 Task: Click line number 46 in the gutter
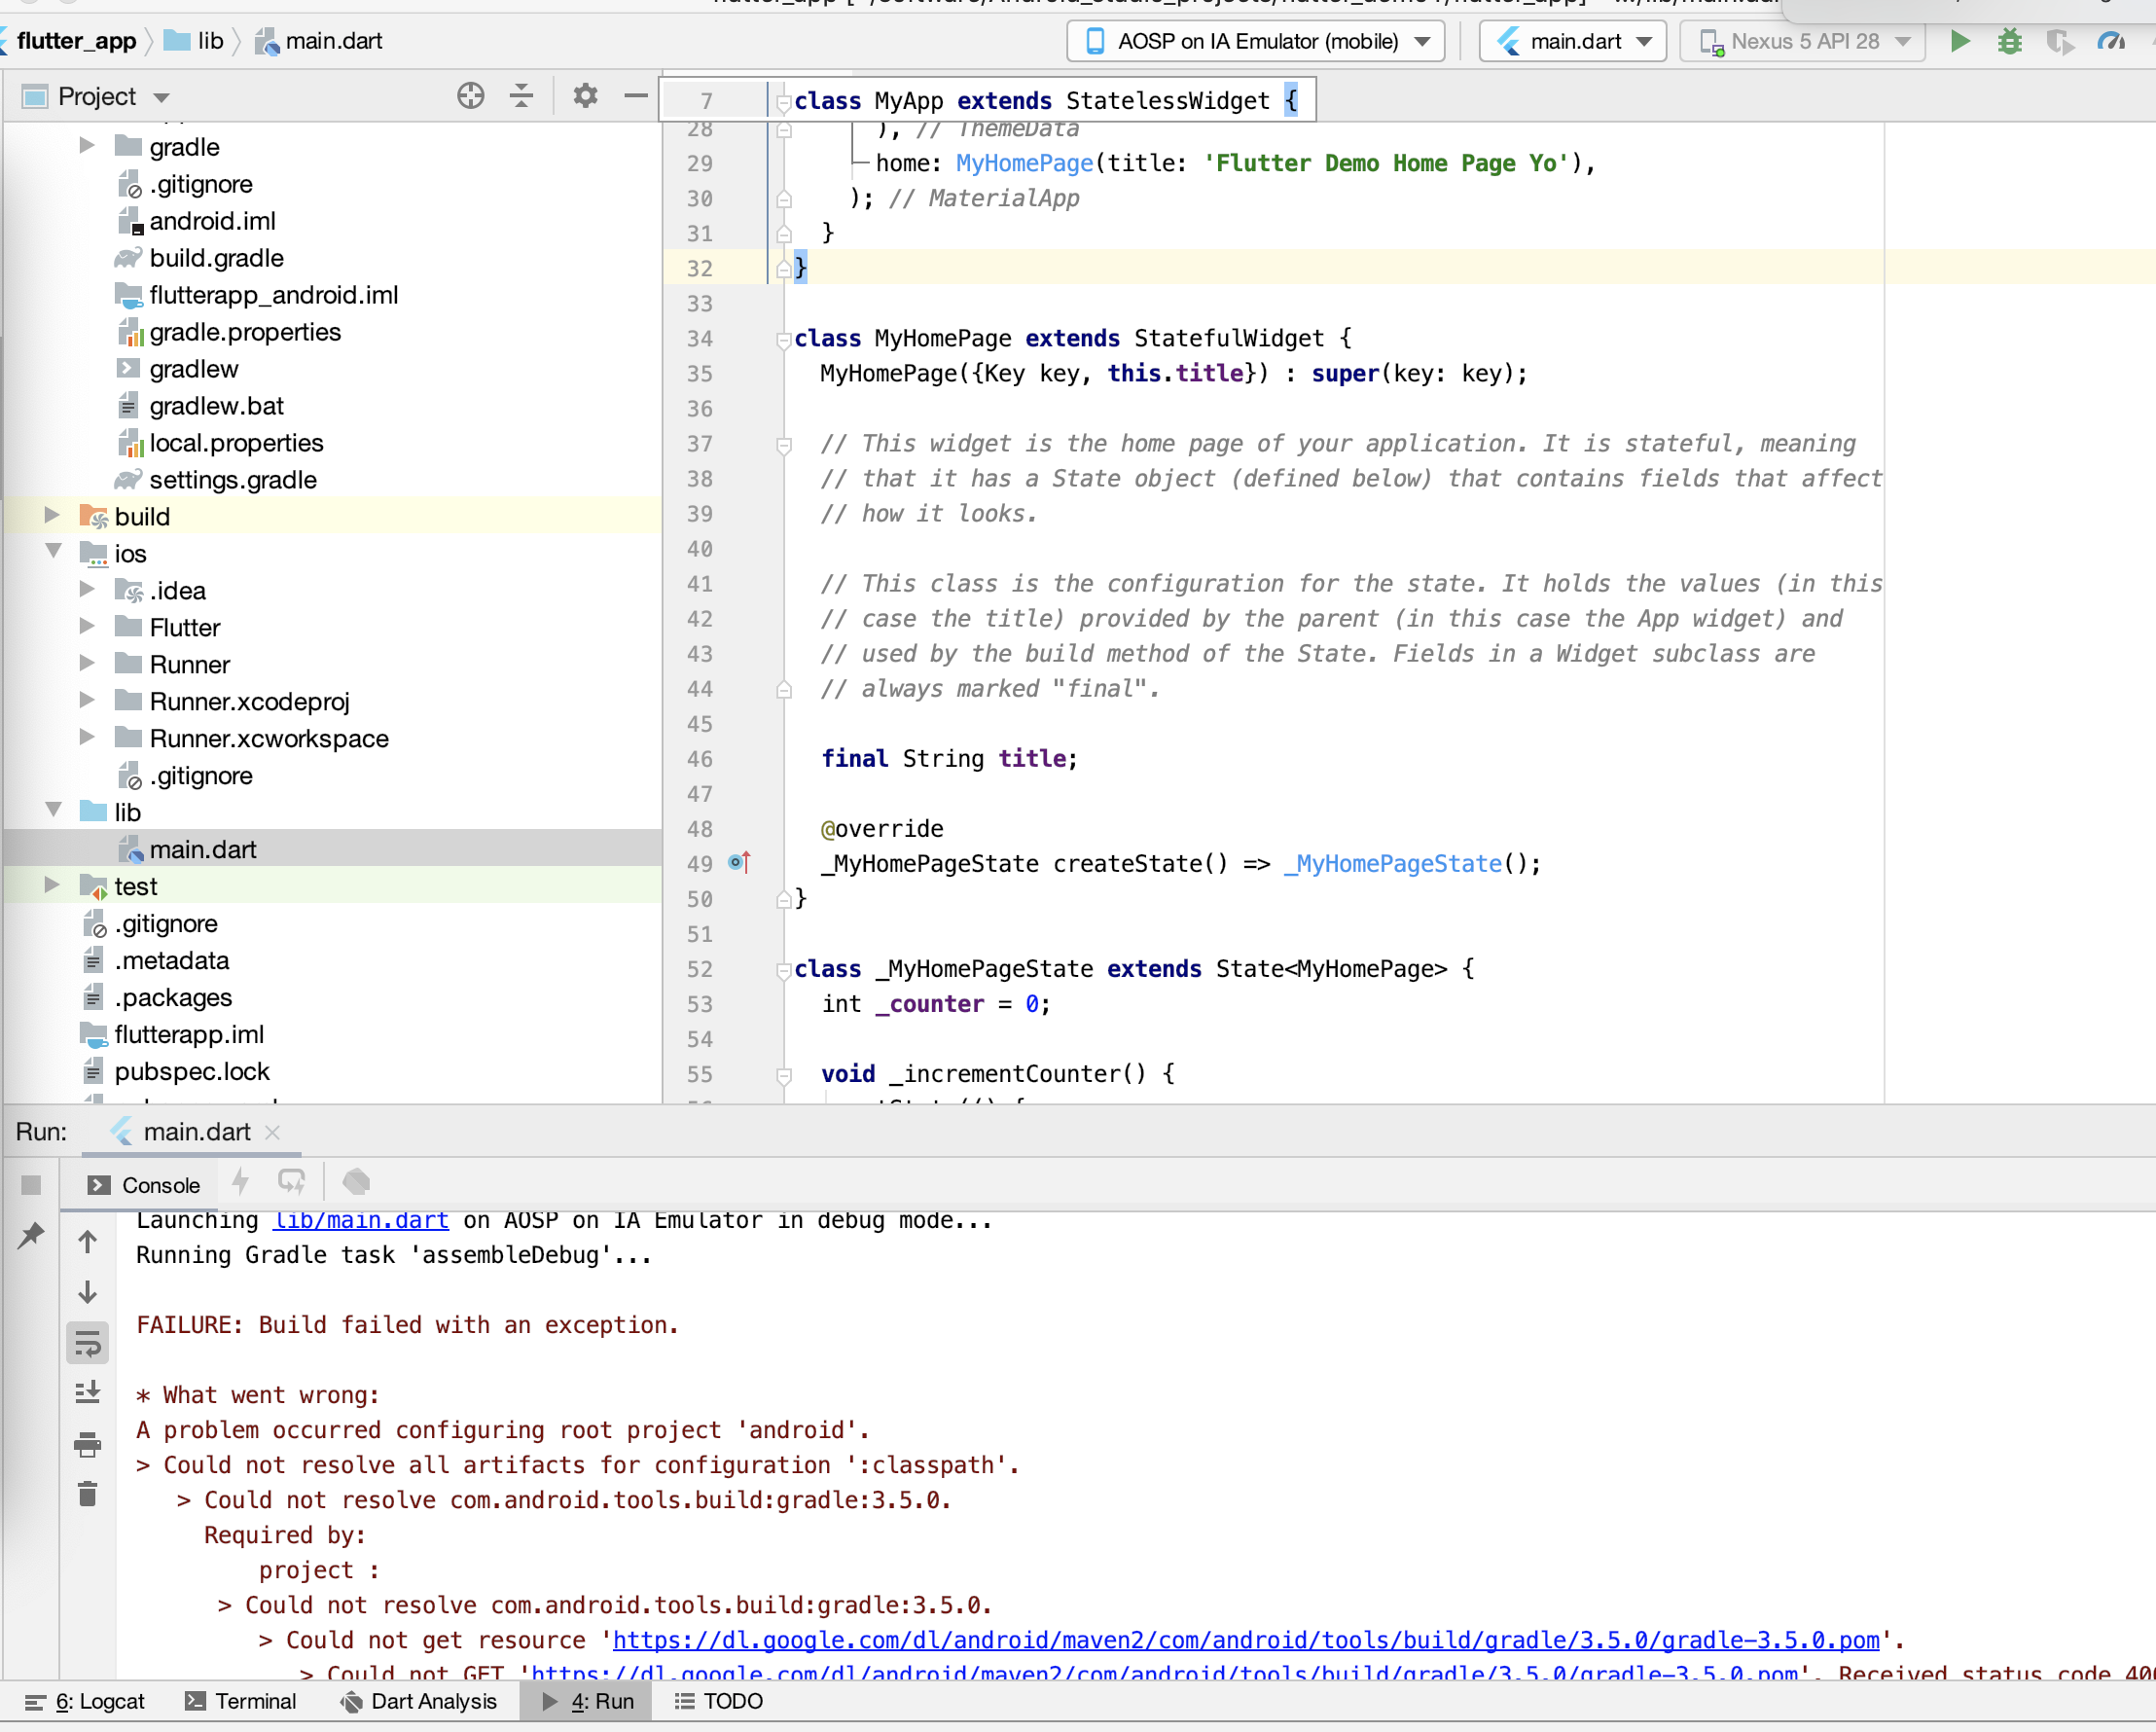point(700,759)
